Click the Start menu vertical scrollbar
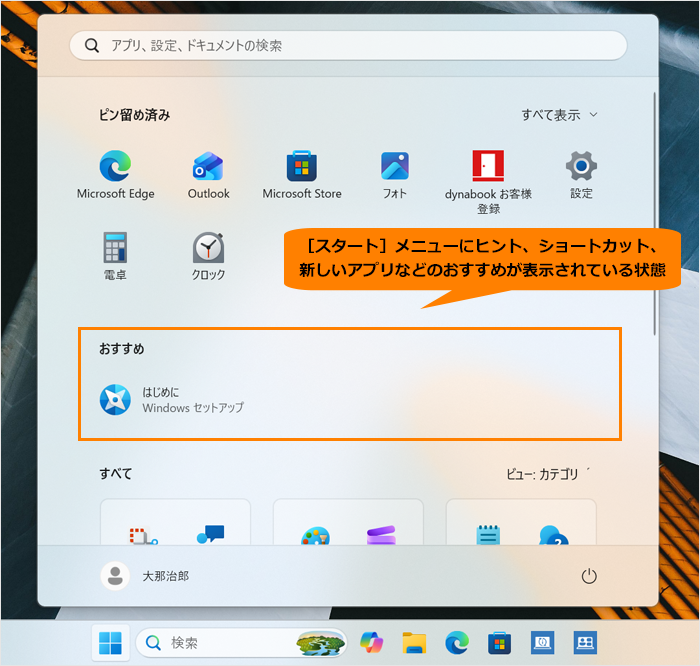The height and width of the screenshot is (666, 700). pyautogui.click(x=654, y=213)
